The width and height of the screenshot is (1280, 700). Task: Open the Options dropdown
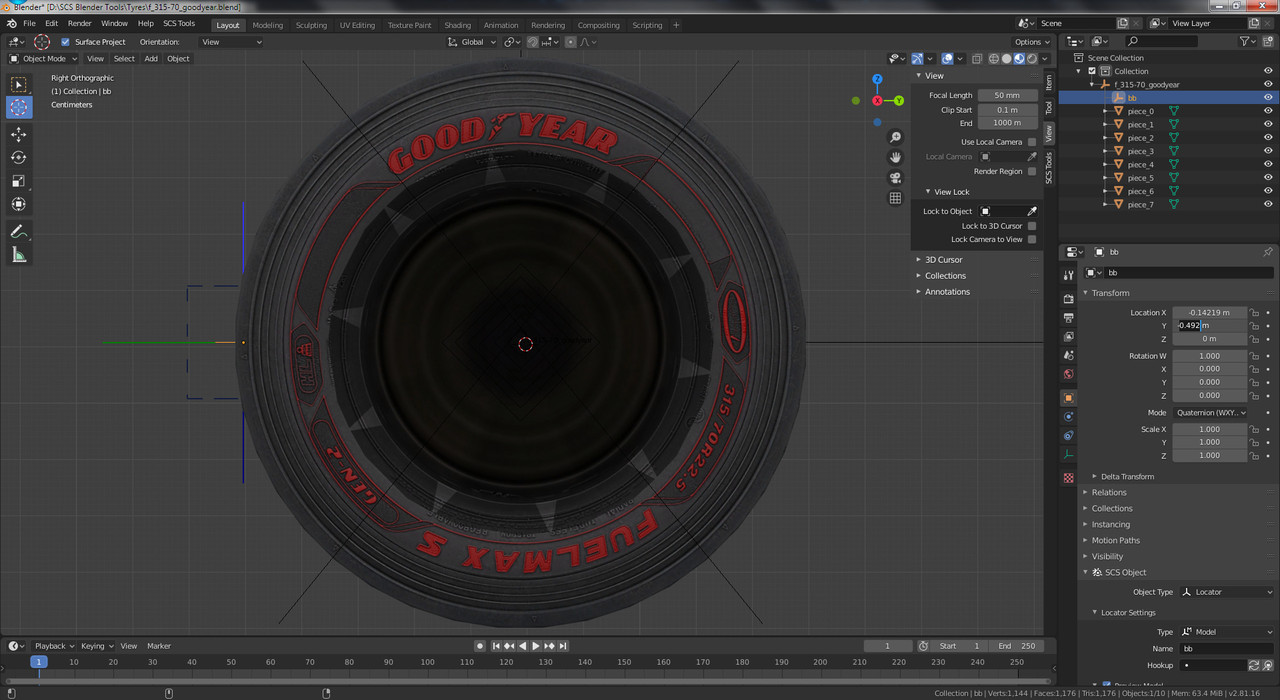click(x=1031, y=42)
